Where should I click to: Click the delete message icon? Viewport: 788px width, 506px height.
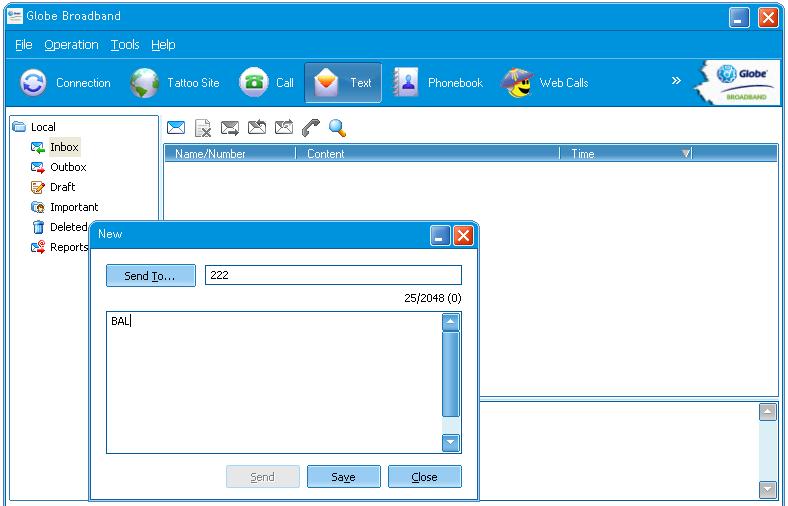[x=203, y=128]
